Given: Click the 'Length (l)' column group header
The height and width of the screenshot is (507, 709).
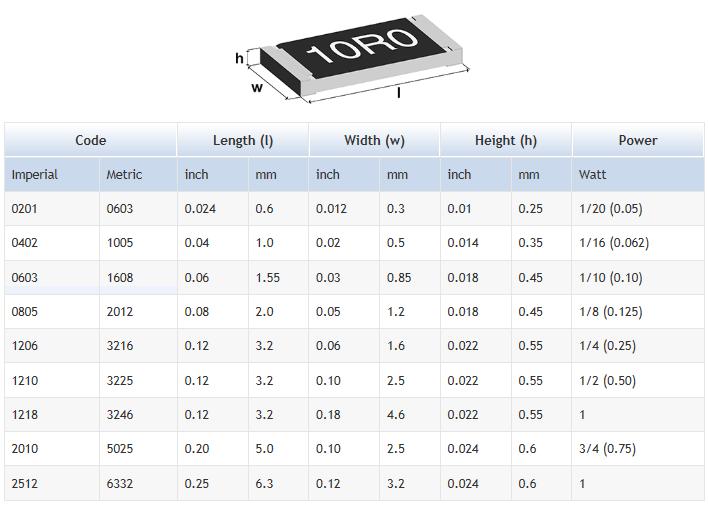Looking at the screenshot, I should pos(243,140).
